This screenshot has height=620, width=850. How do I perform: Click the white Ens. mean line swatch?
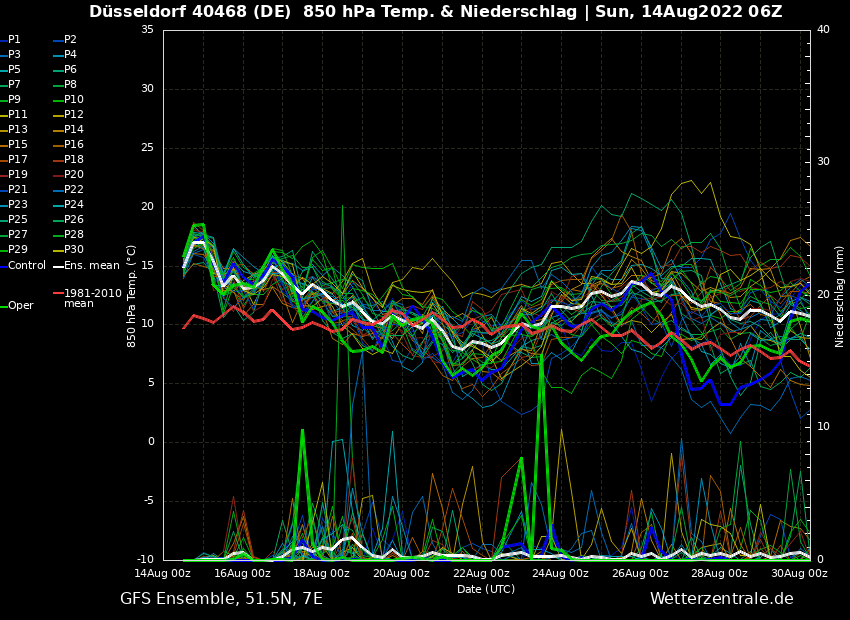tap(58, 266)
